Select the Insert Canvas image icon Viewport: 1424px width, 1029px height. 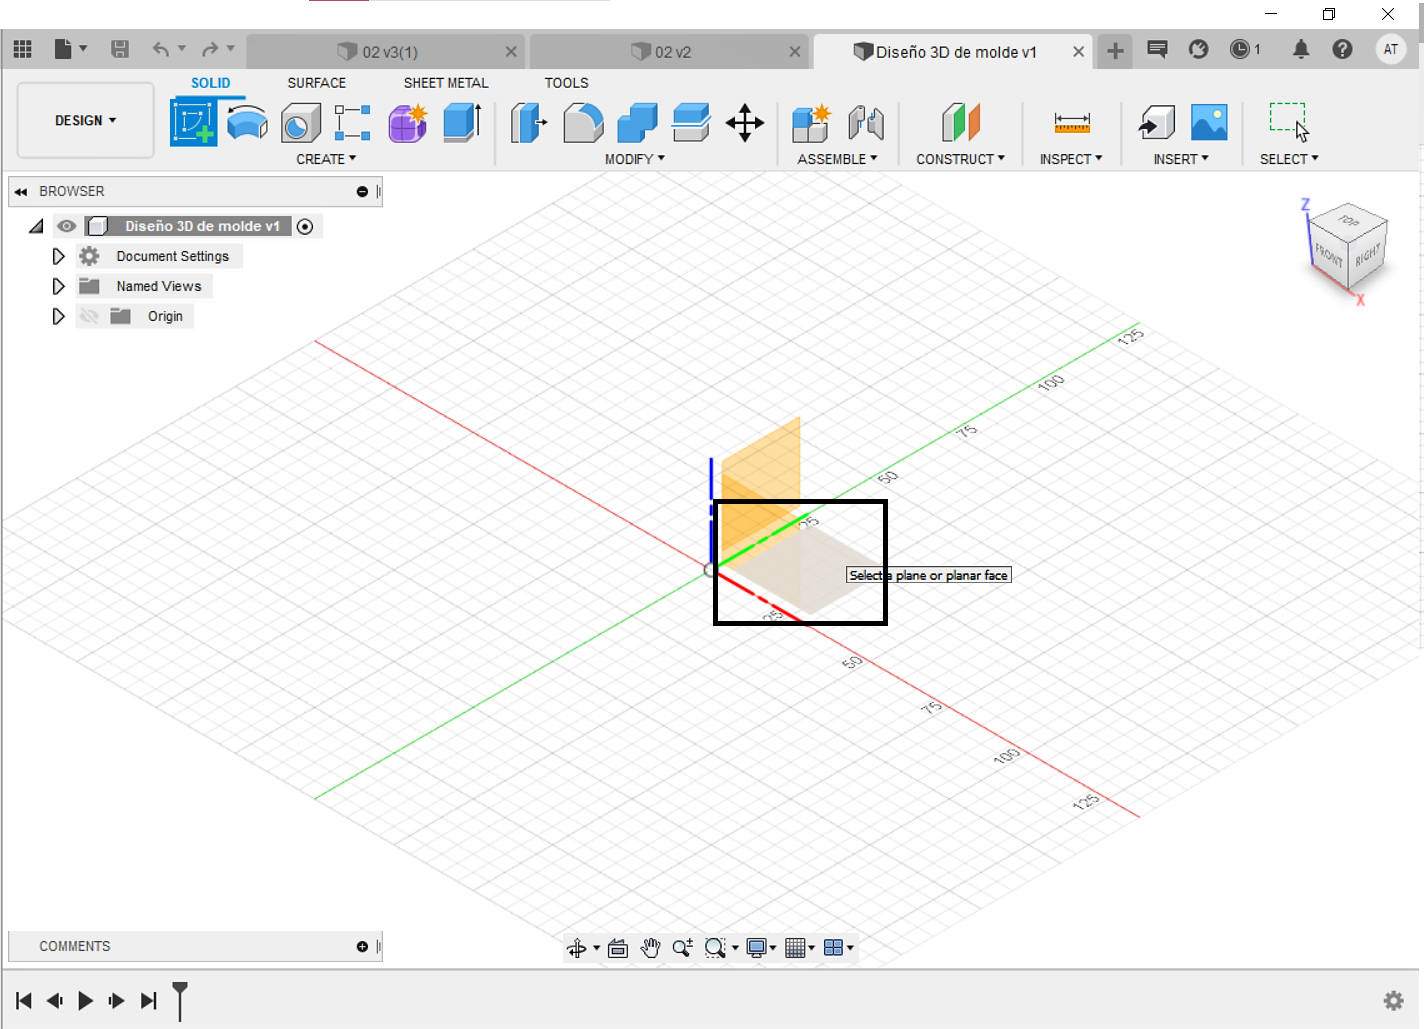pyautogui.click(x=1209, y=123)
